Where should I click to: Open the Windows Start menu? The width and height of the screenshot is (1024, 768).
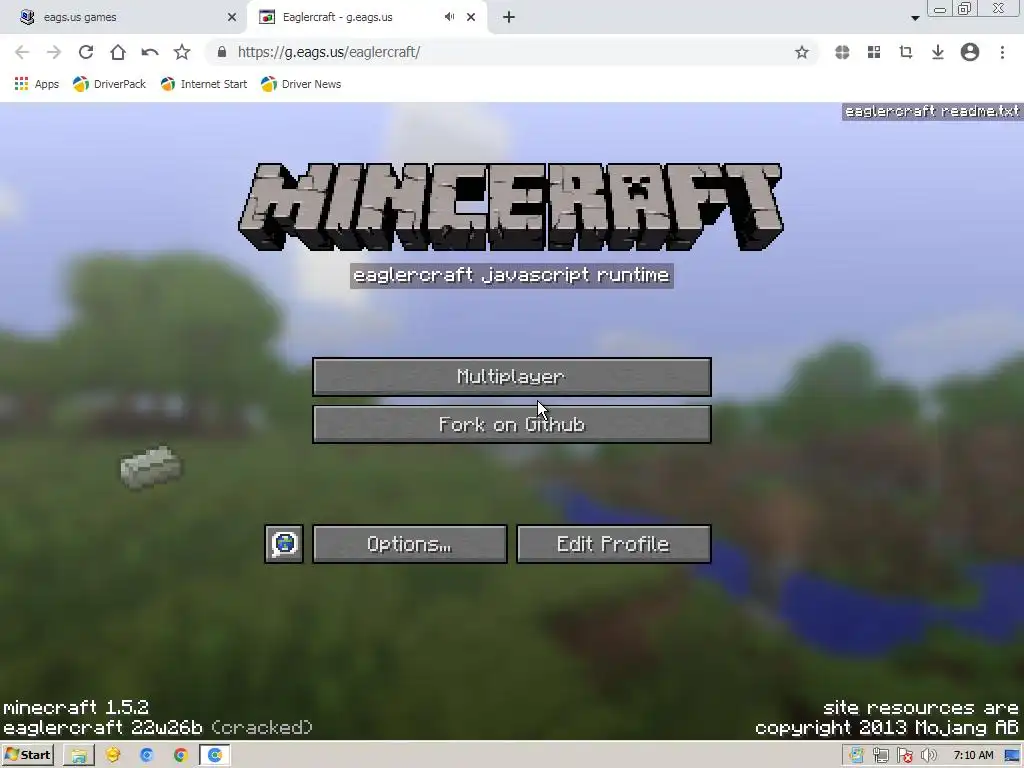pos(27,755)
